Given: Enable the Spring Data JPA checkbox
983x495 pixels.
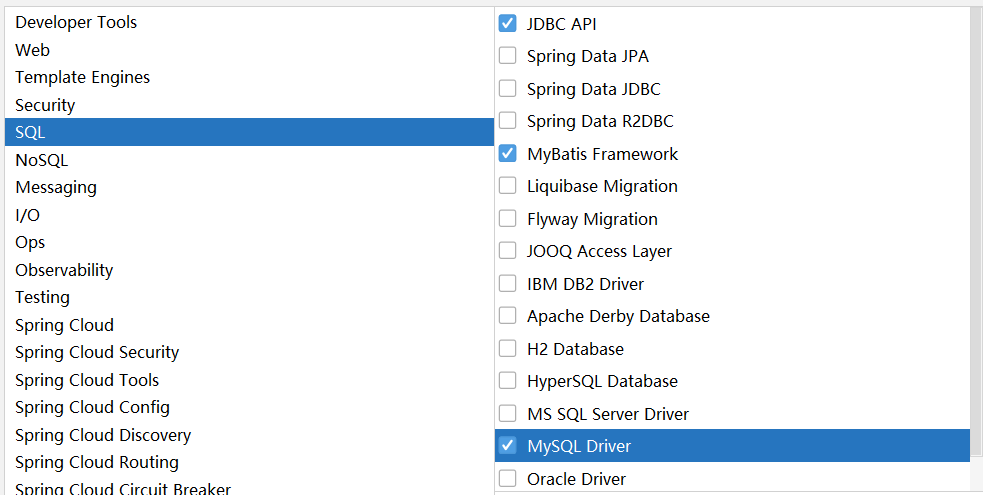Looking at the screenshot, I should point(507,56).
